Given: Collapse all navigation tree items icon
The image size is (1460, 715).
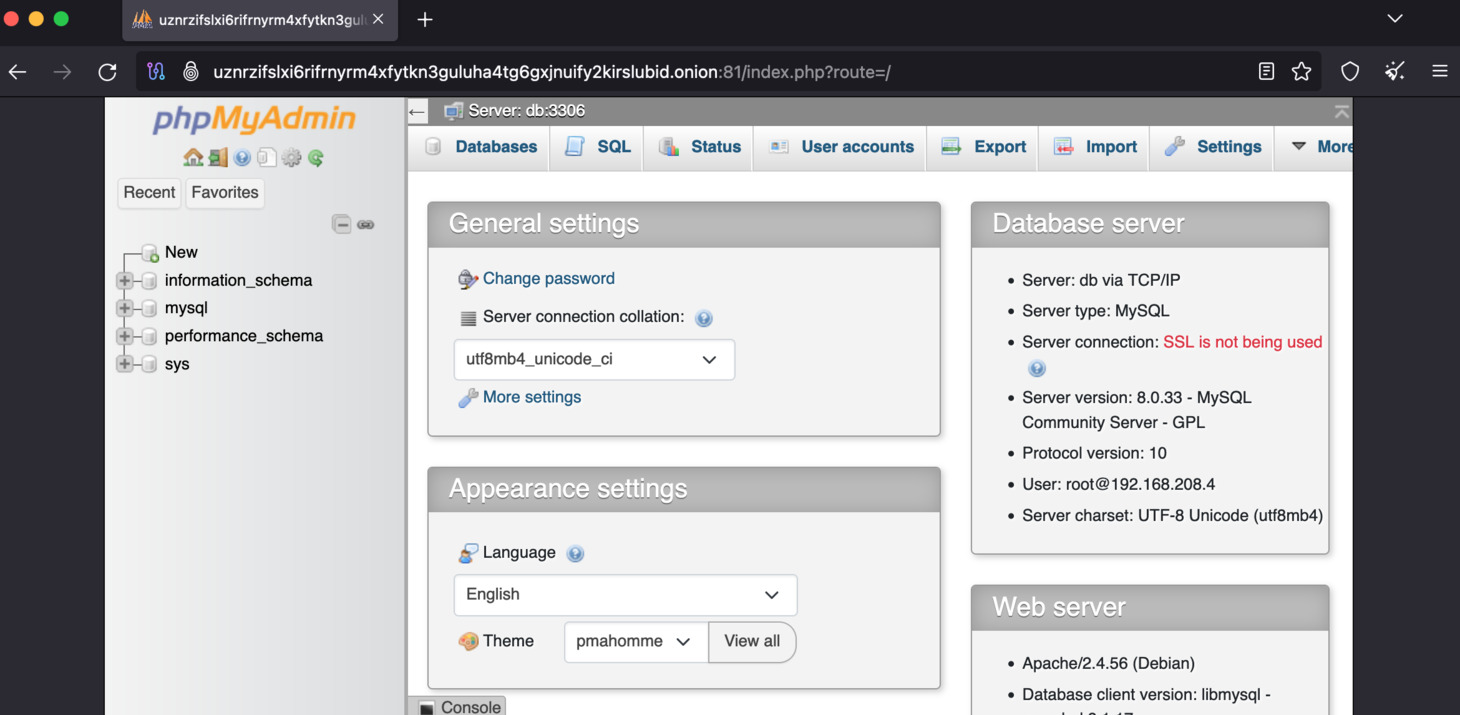Looking at the screenshot, I should [341, 224].
